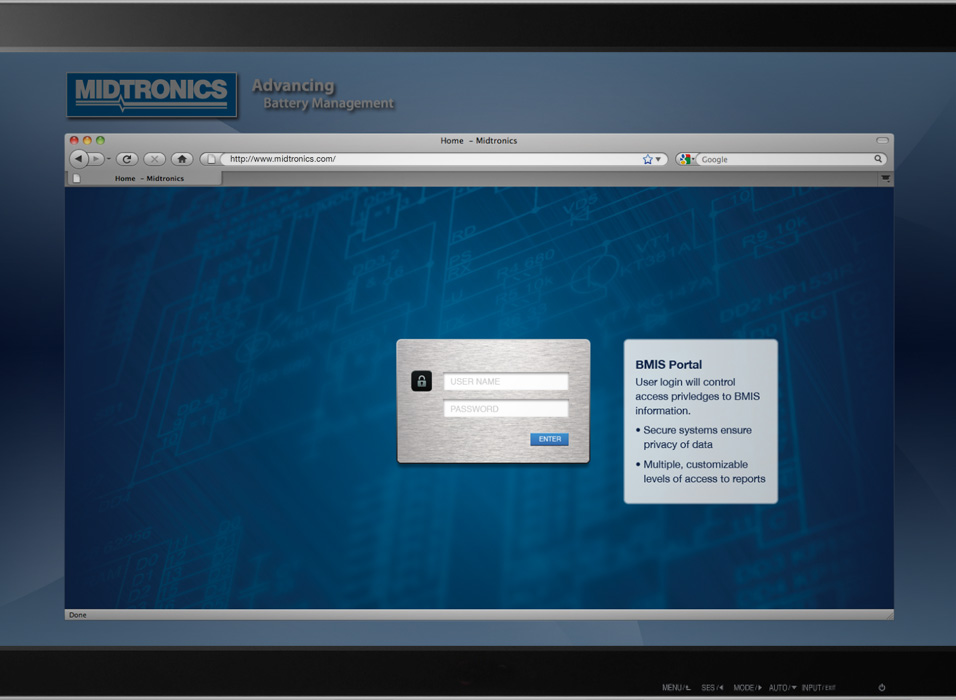Image resolution: width=956 pixels, height=700 pixels.
Task: Submit login with the ENTER button
Action: coord(549,439)
